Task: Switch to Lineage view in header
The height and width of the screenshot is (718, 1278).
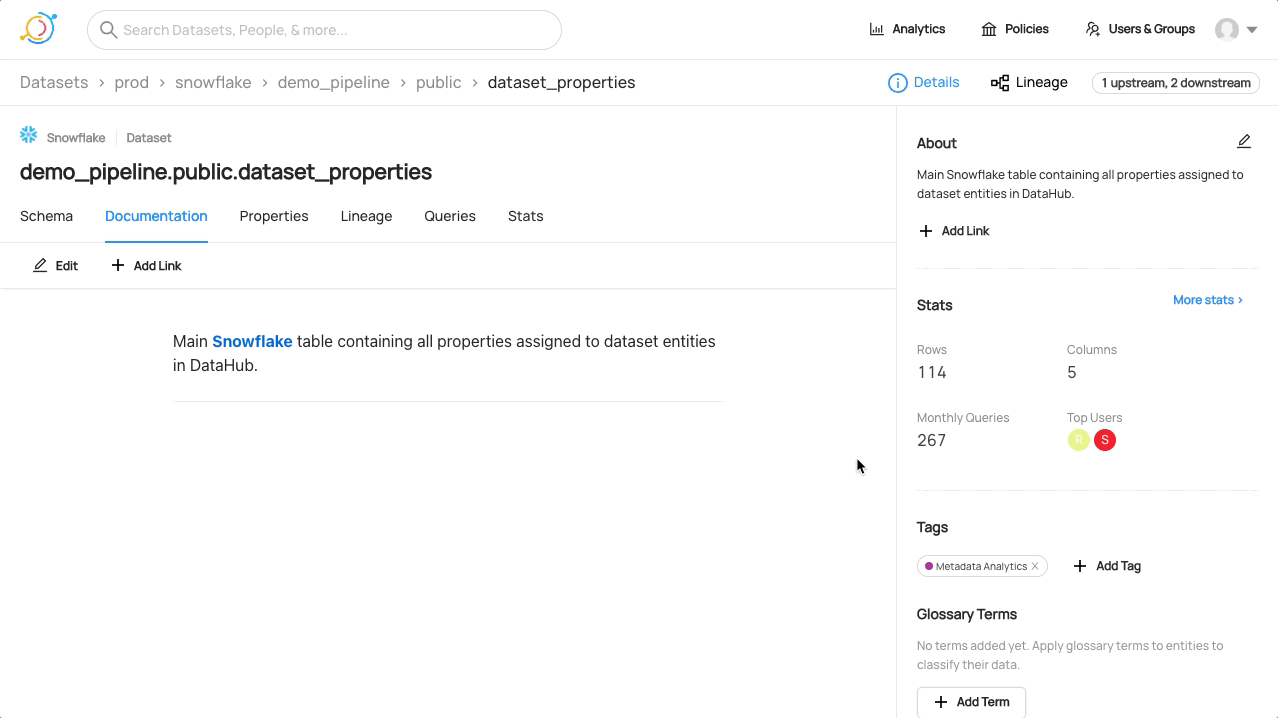Action: click(x=1029, y=83)
